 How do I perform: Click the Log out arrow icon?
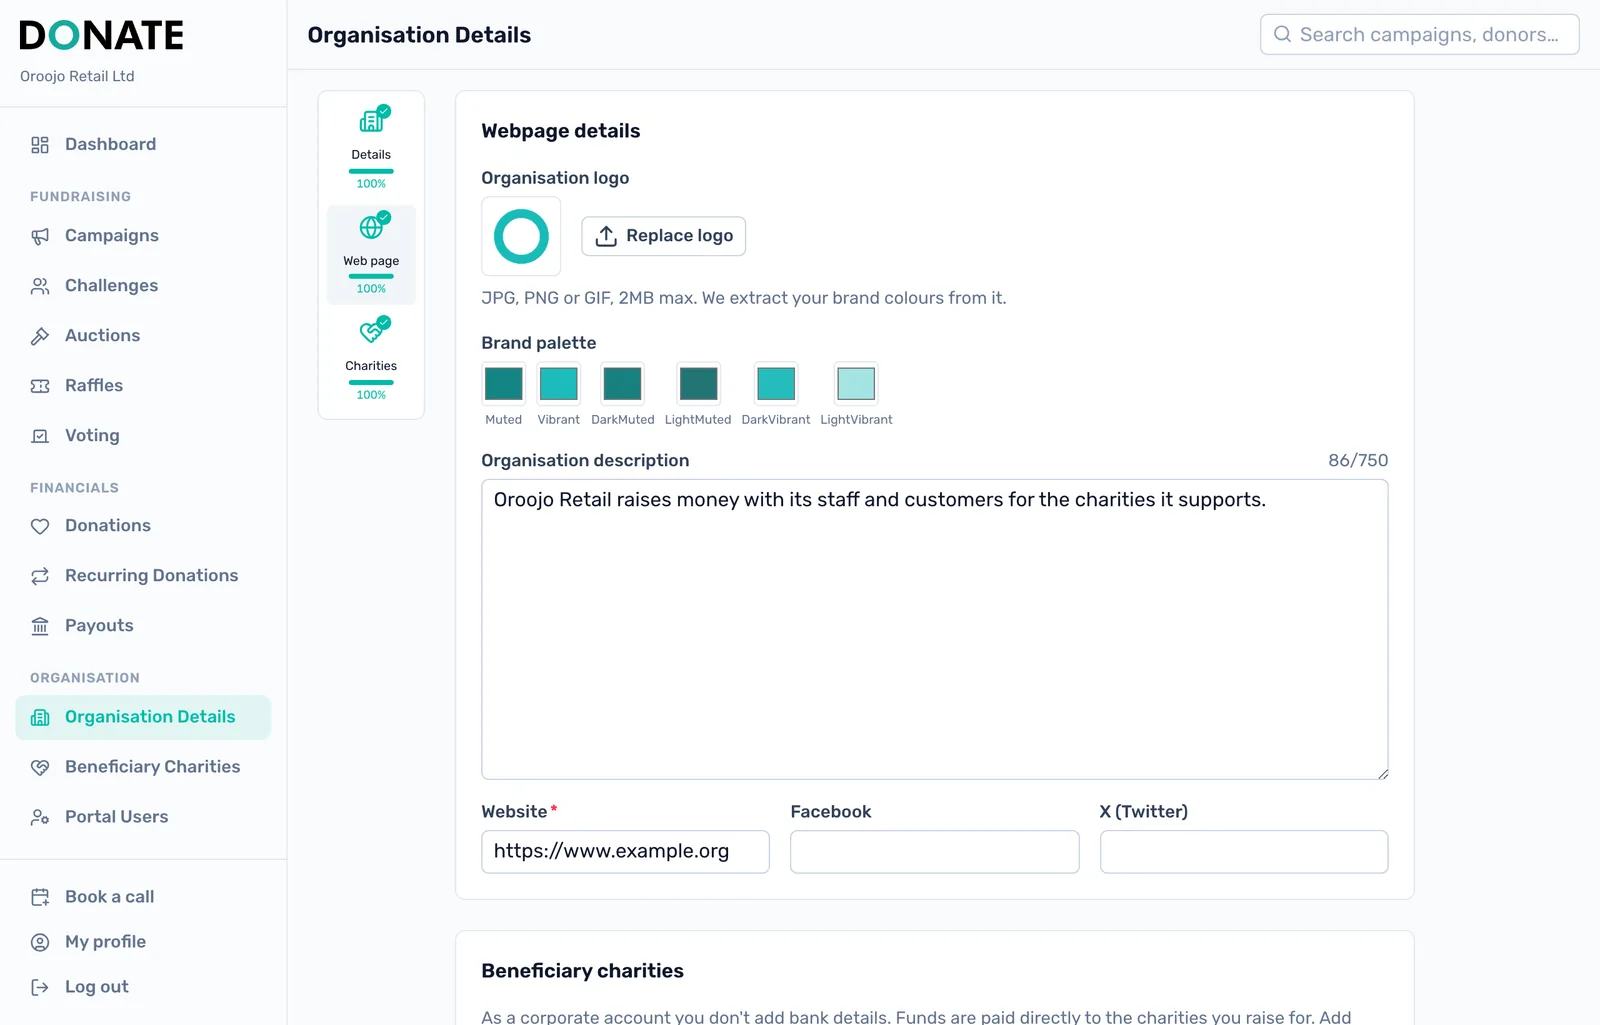coord(40,987)
